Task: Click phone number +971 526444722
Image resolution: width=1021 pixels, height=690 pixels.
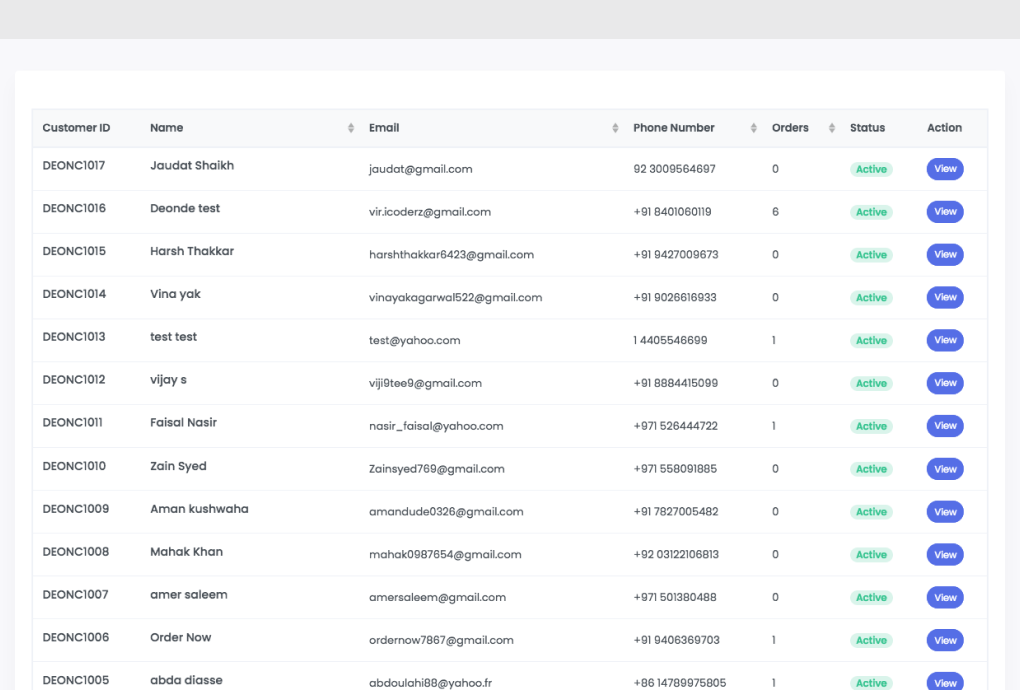Action: [x=676, y=426]
